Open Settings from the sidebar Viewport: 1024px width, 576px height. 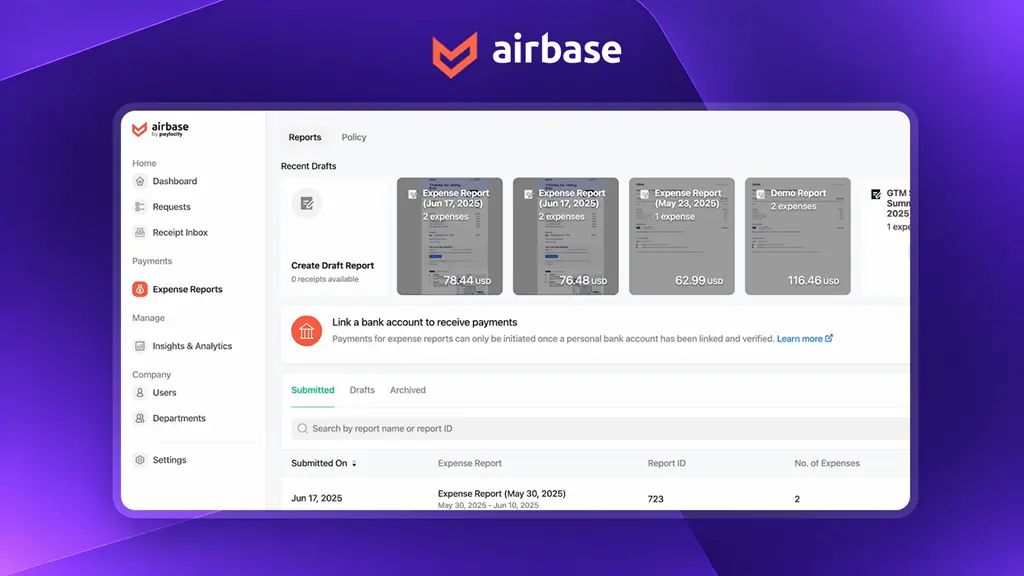[169, 460]
